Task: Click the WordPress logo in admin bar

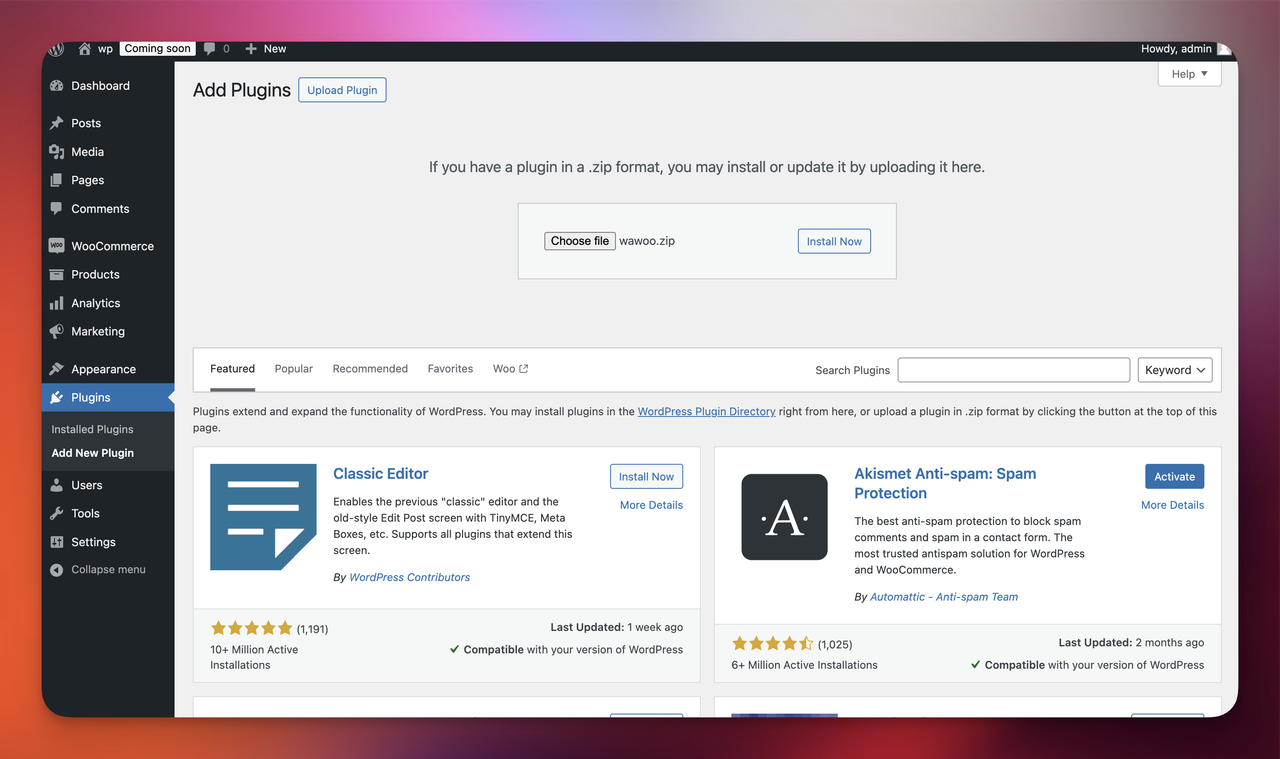Action: tap(57, 49)
